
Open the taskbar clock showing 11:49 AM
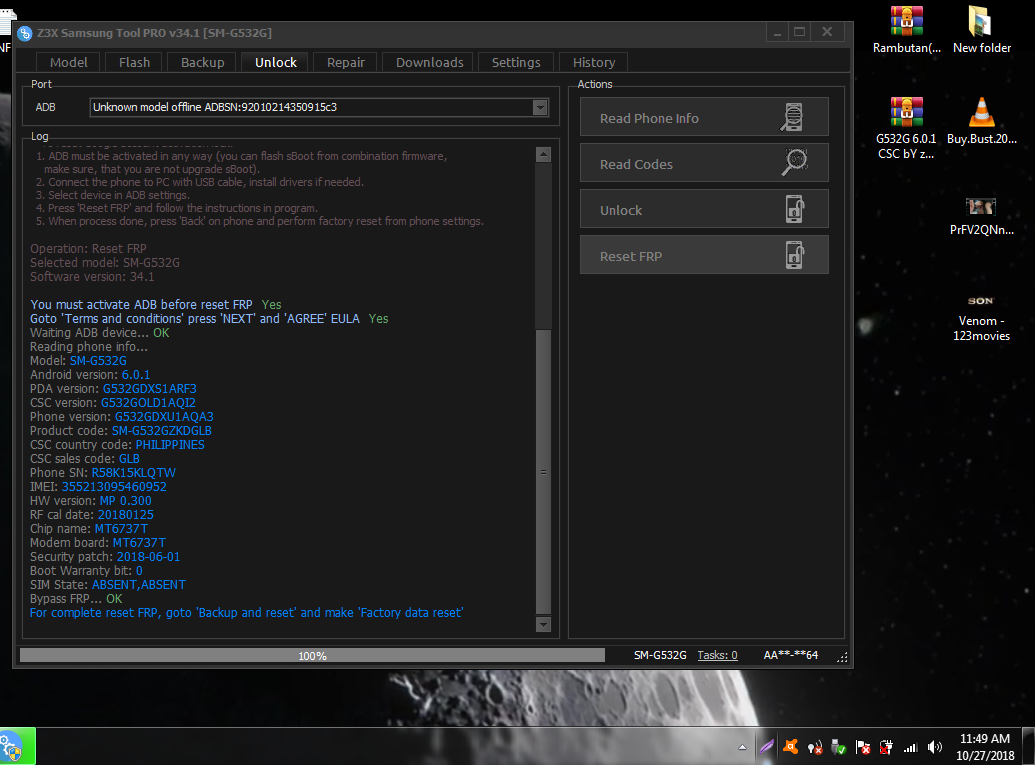(x=985, y=747)
